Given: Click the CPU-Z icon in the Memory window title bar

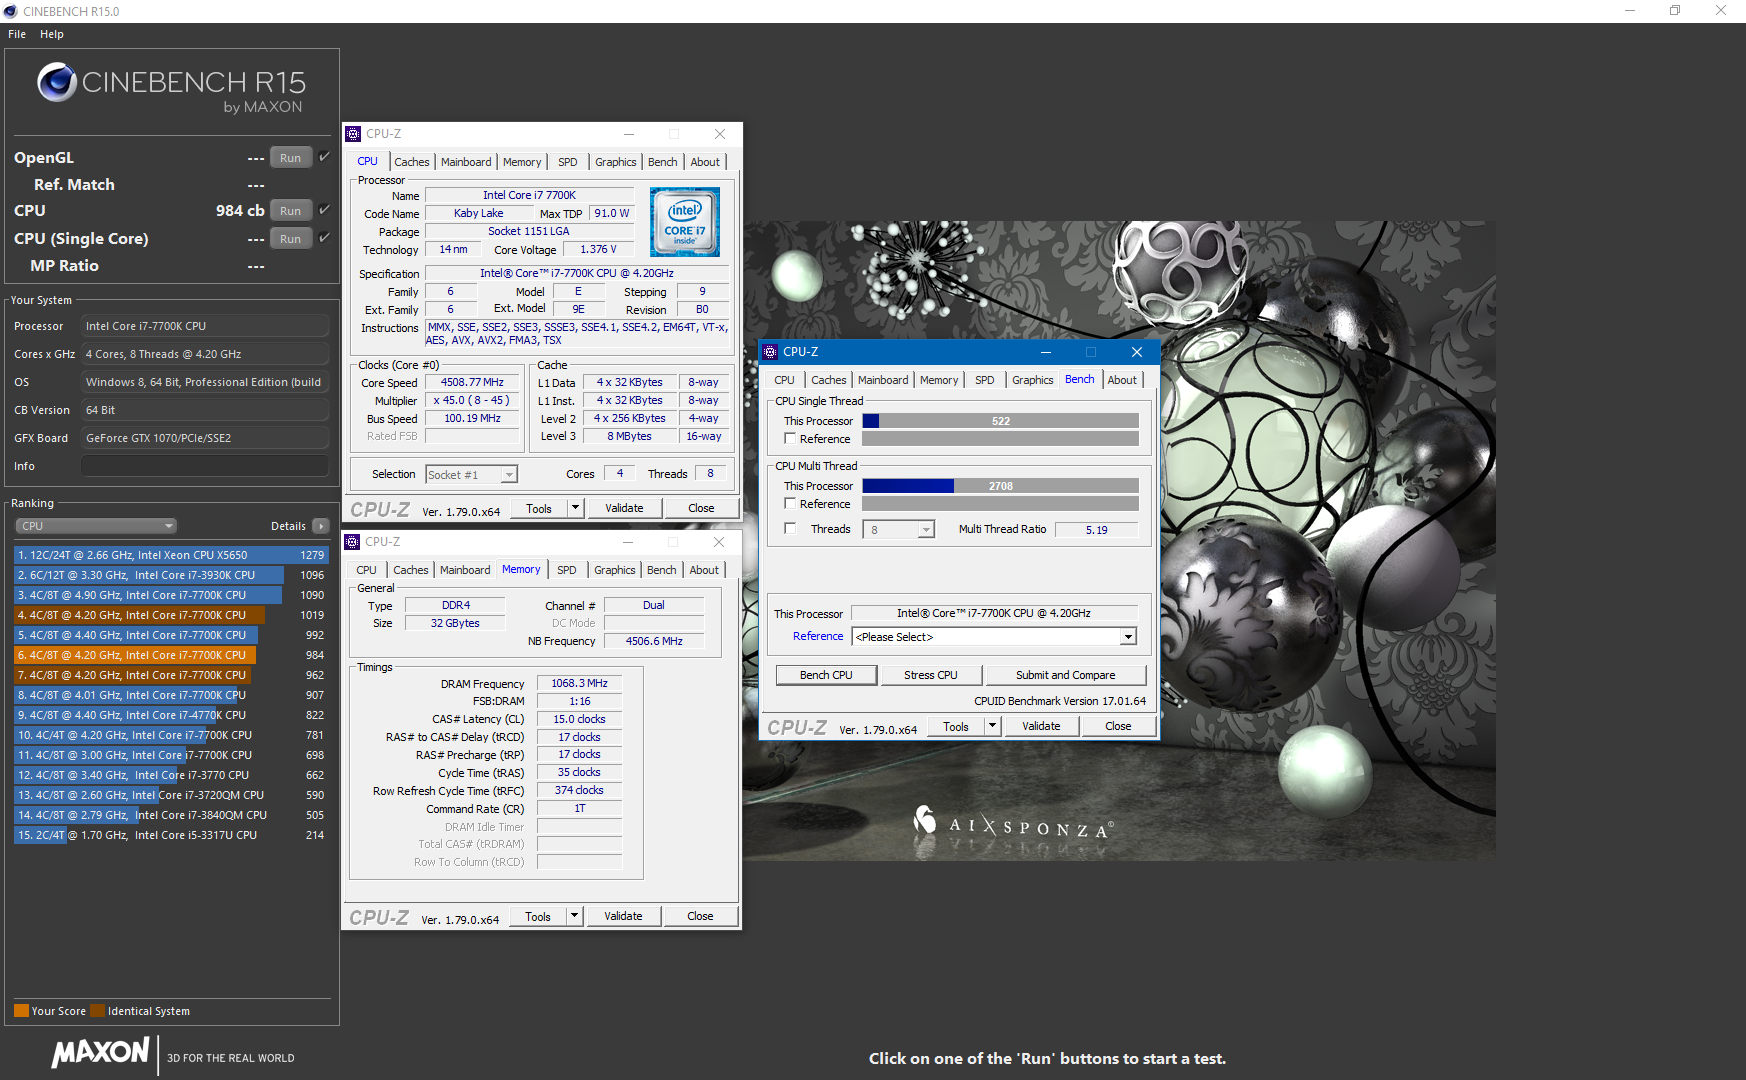Looking at the screenshot, I should pyautogui.click(x=352, y=542).
